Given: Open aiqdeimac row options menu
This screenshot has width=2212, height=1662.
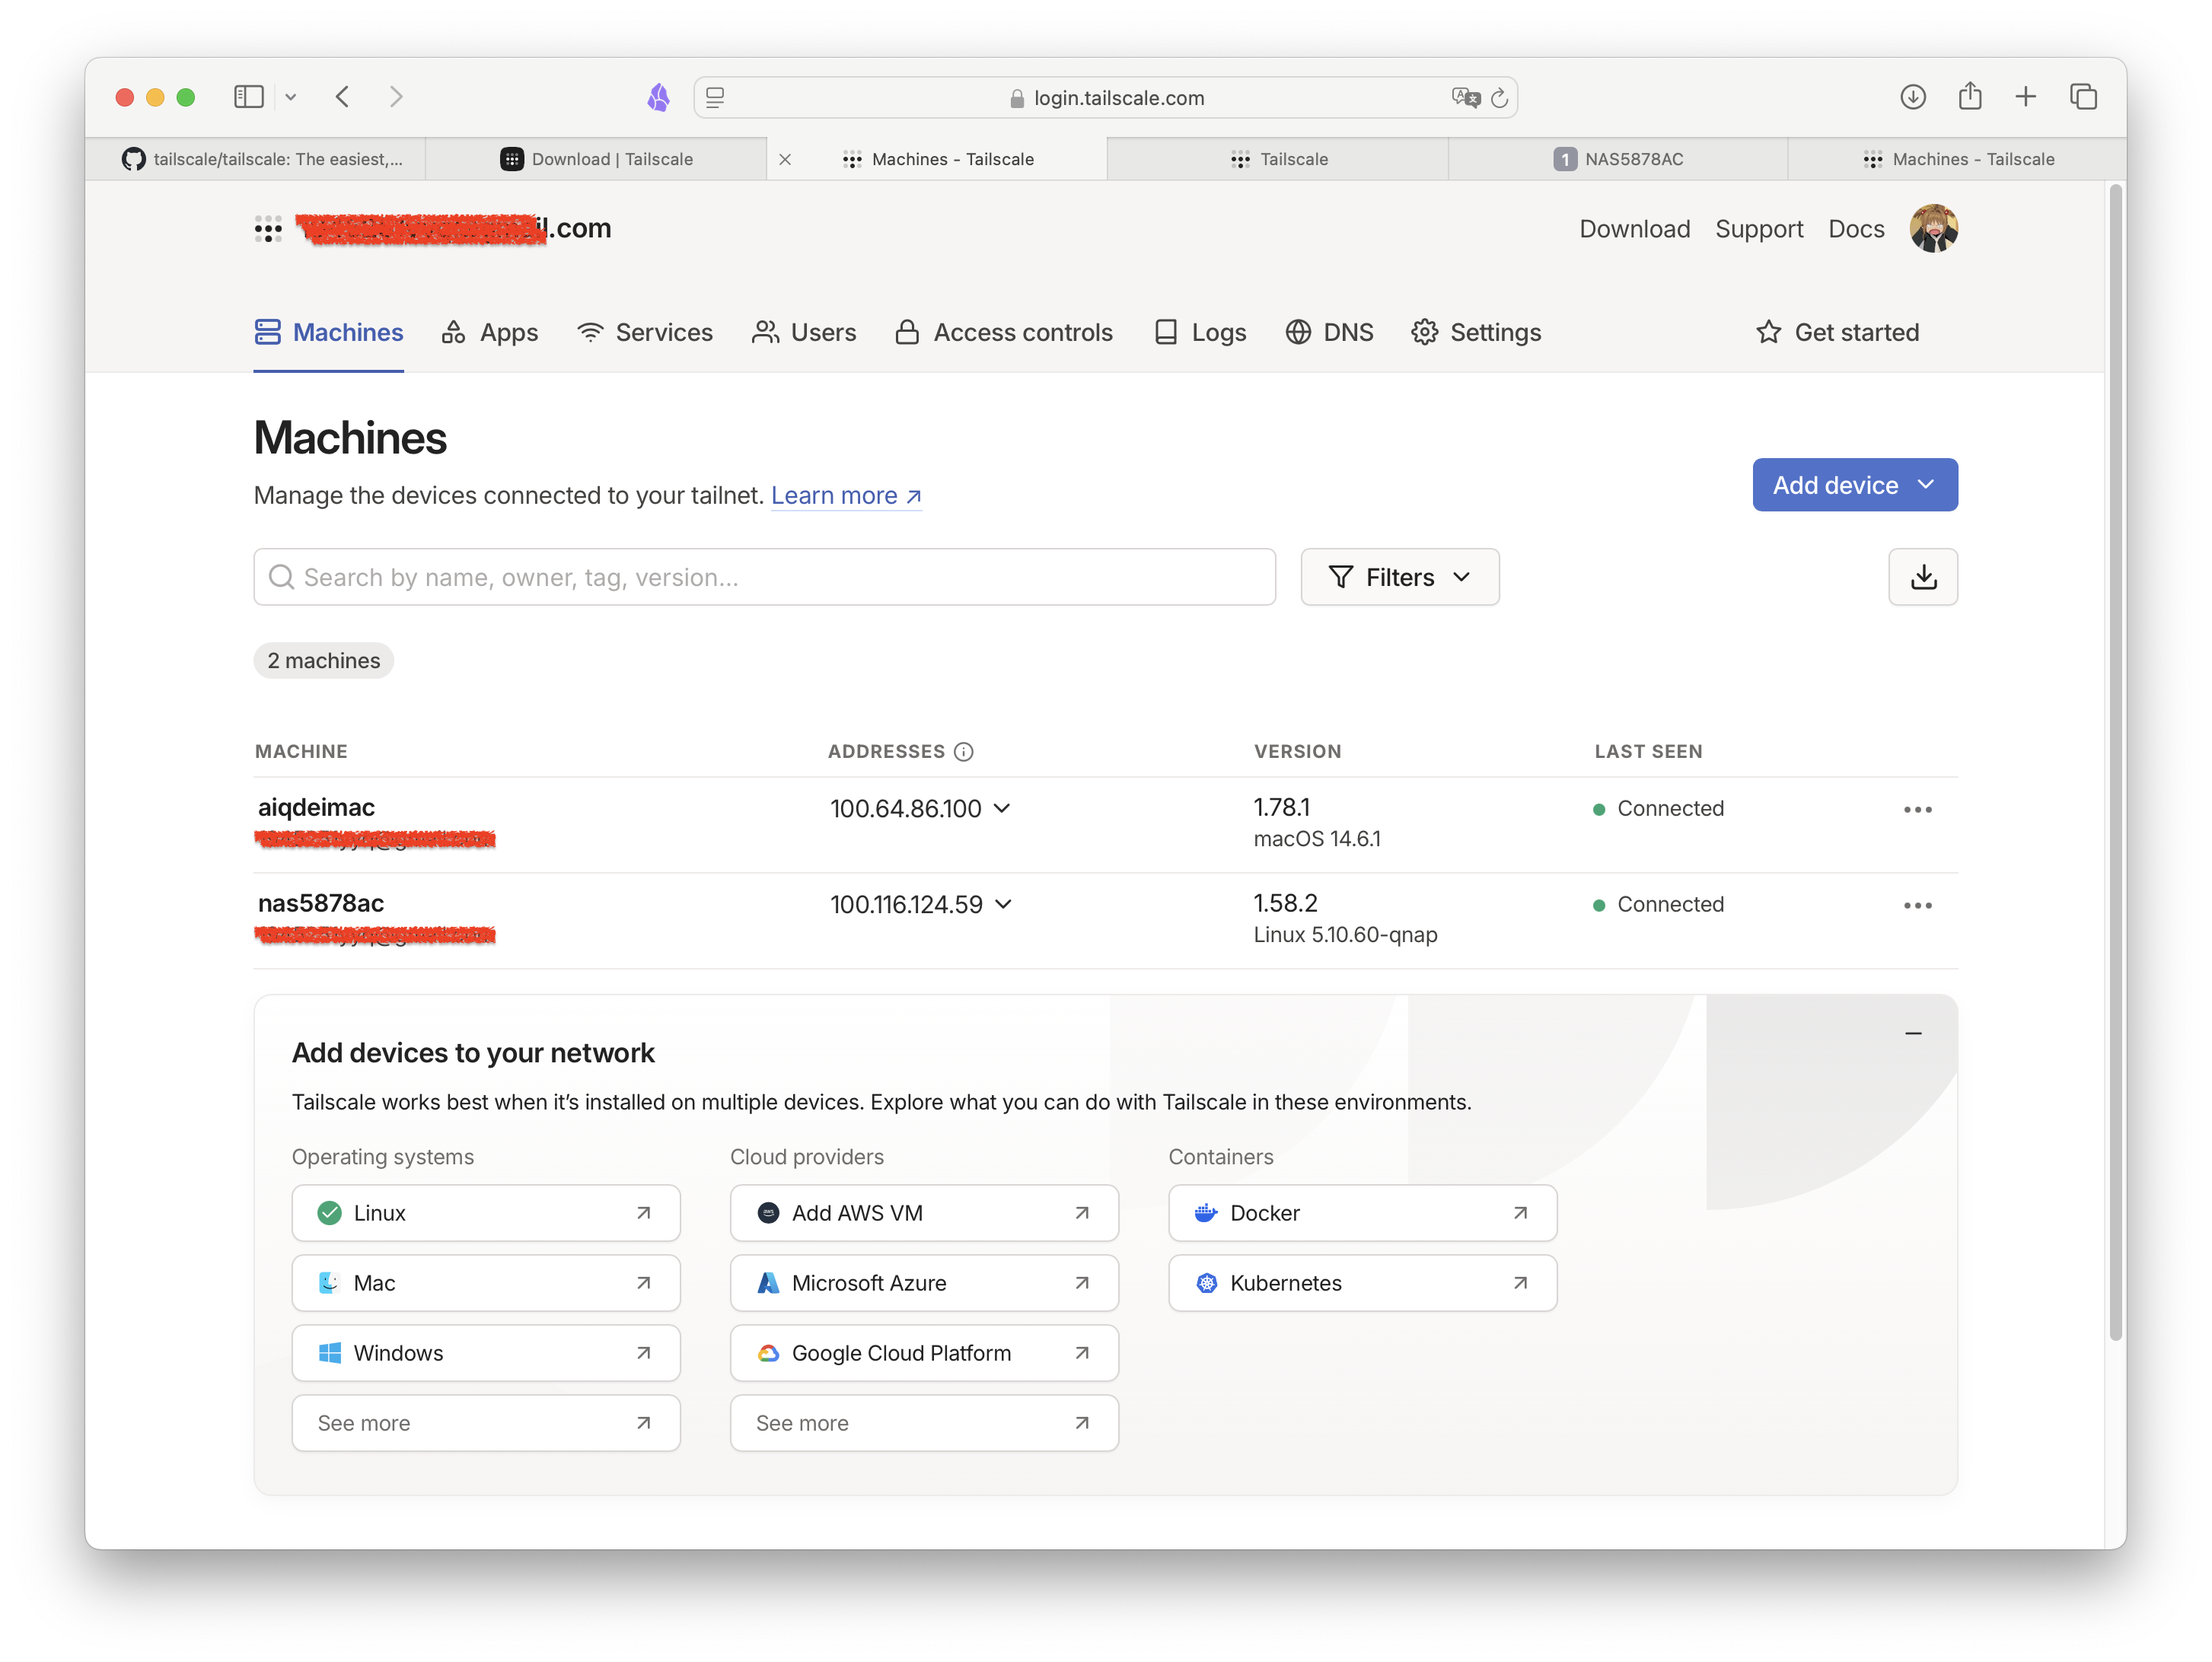Looking at the screenshot, I should pyautogui.click(x=1917, y=809).
